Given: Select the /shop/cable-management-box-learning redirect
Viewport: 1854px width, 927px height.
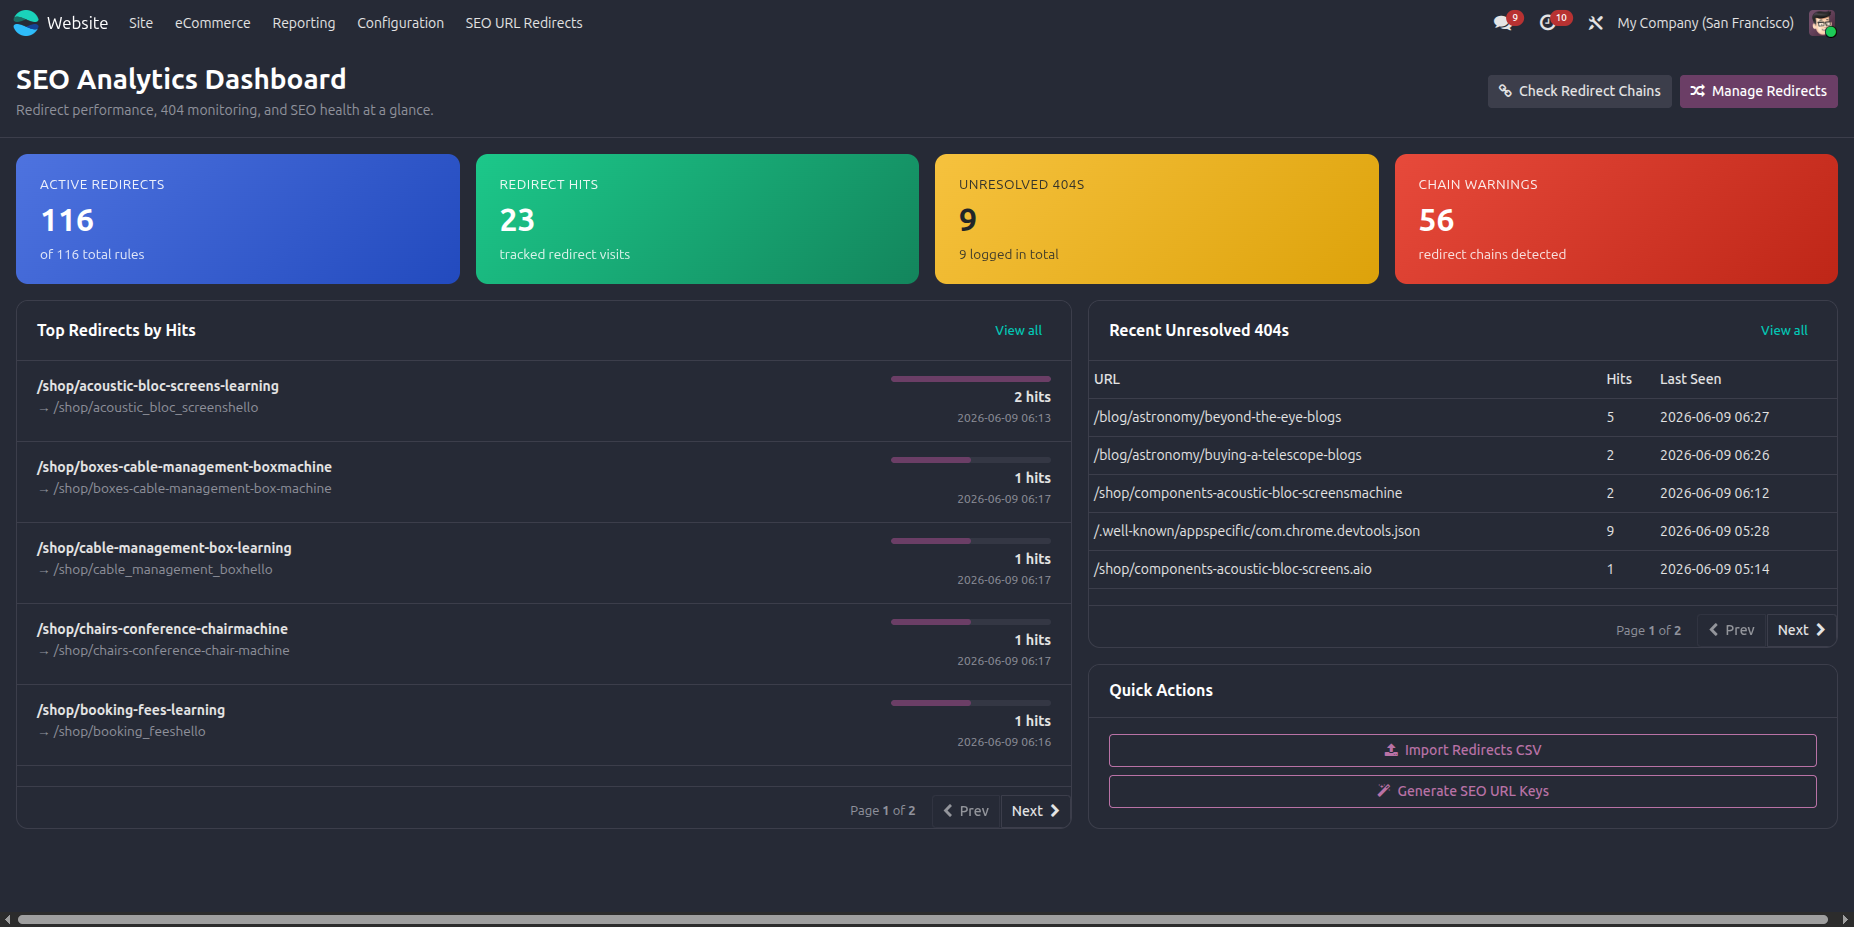Looking at the screenshot, I should tap(164, 548).
